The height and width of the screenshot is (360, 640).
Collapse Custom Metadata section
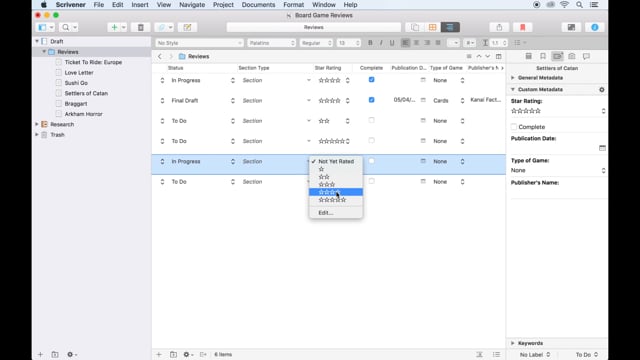pos(513,89)
